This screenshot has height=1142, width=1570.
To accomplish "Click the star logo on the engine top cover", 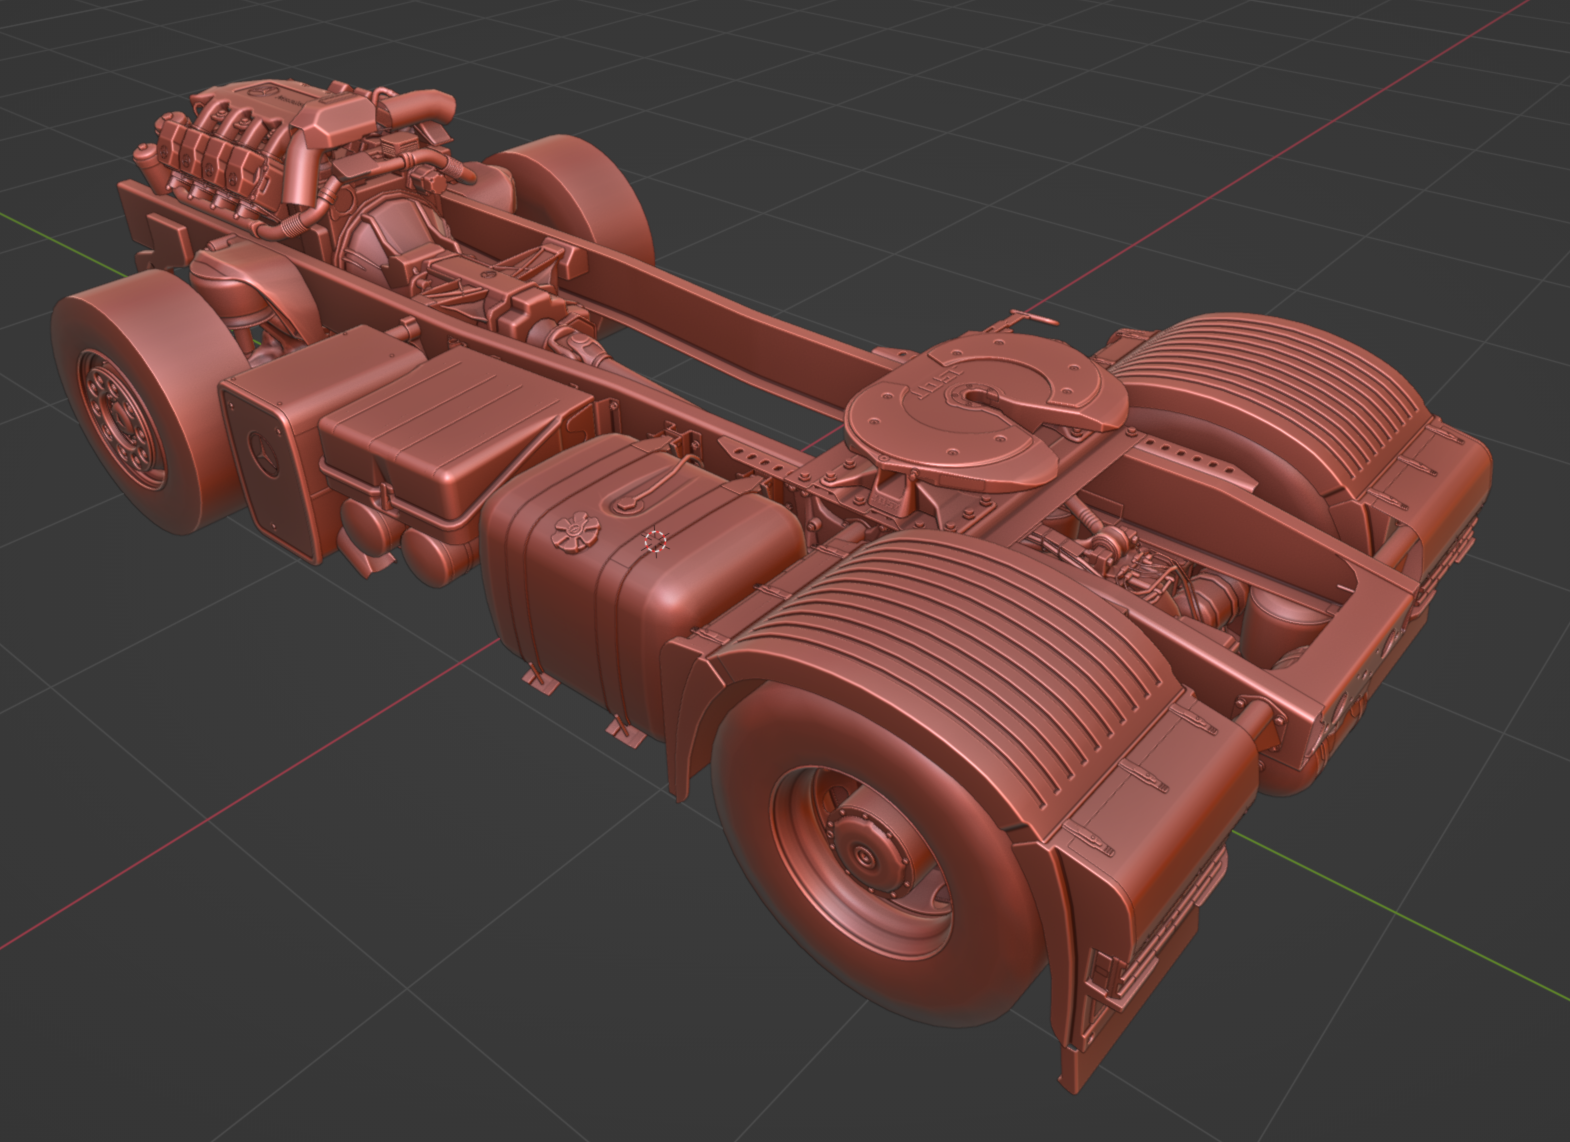I will coord(265,93).
